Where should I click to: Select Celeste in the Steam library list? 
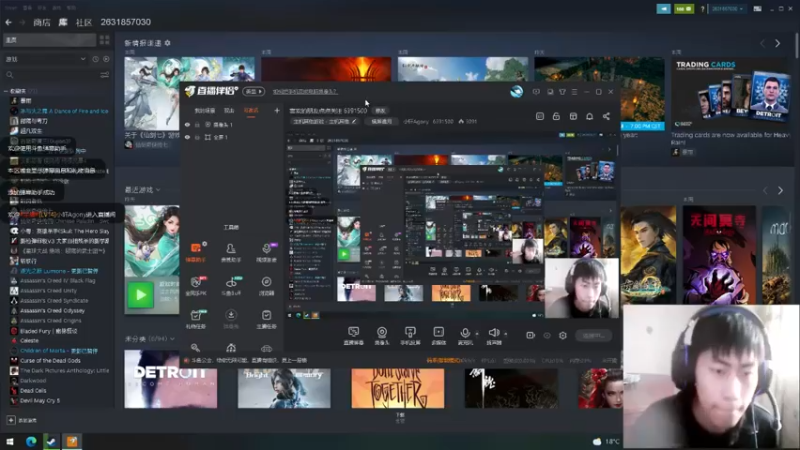(x=29, y=341)
